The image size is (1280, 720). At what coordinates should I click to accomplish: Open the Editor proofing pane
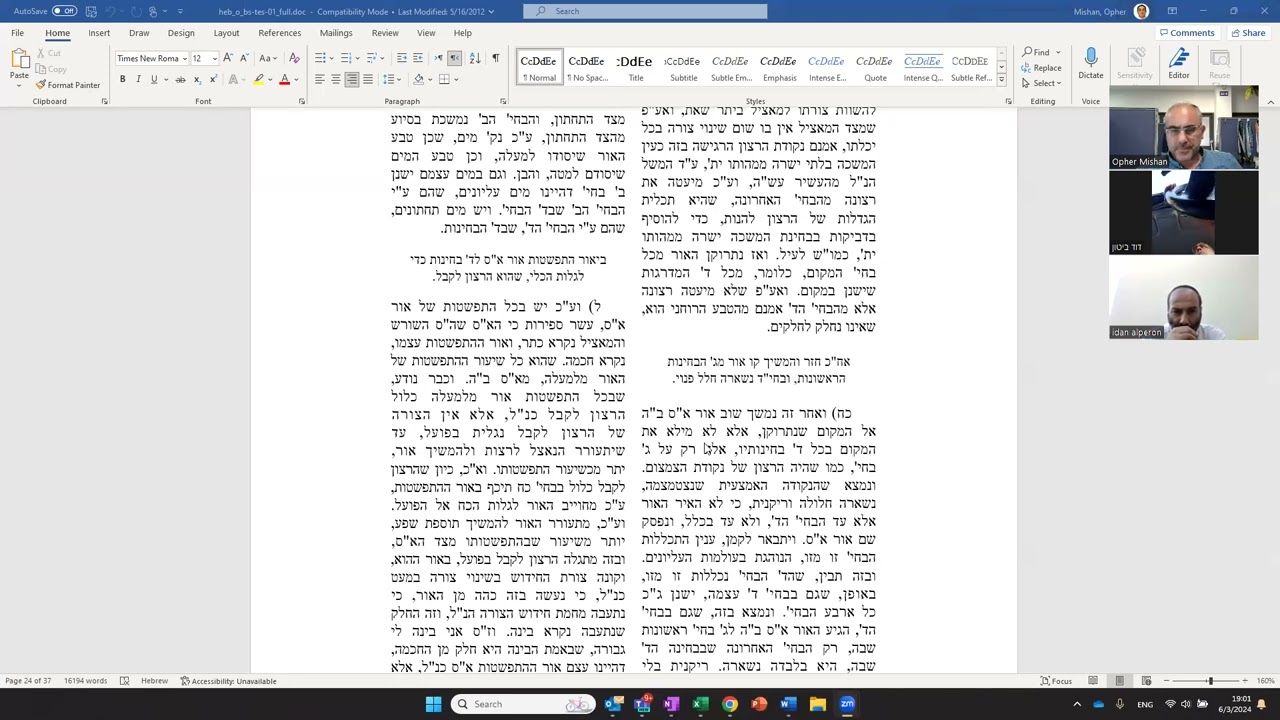1179,63
